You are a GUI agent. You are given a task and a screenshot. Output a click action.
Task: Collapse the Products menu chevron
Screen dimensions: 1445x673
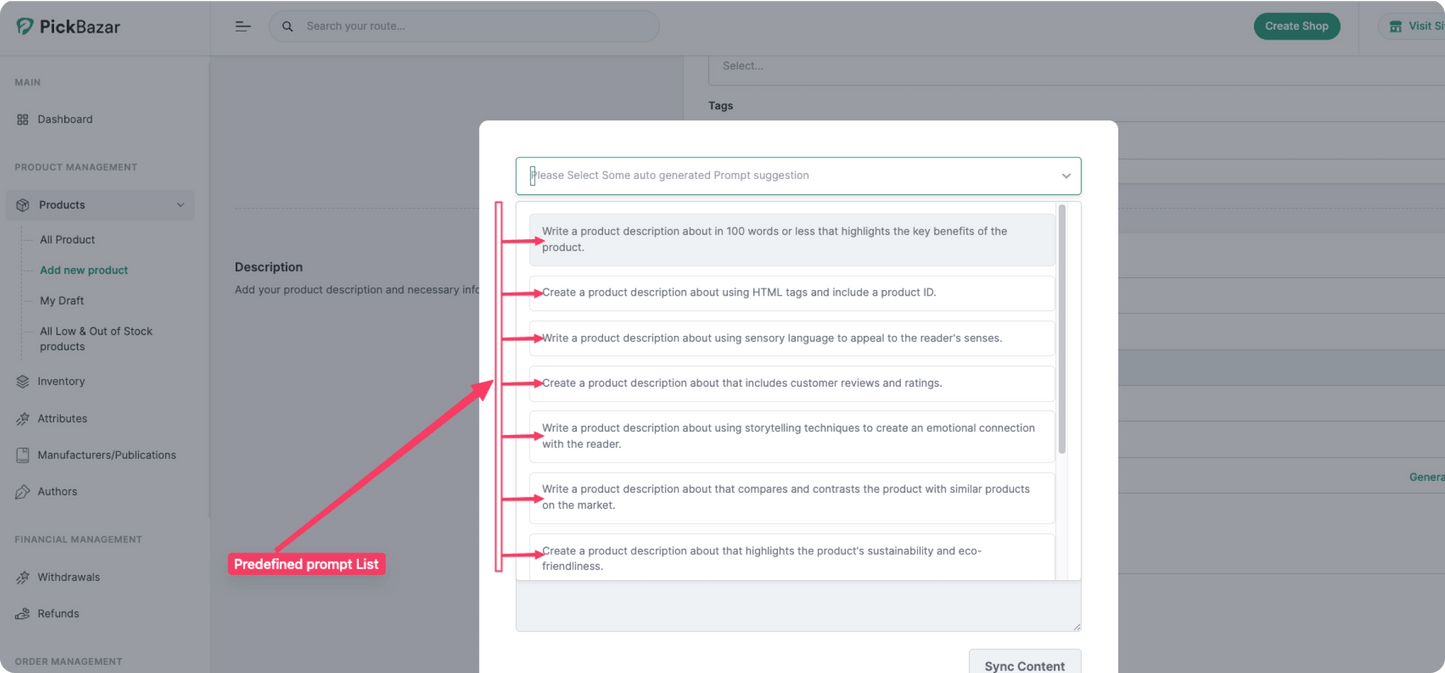point(180,205)
